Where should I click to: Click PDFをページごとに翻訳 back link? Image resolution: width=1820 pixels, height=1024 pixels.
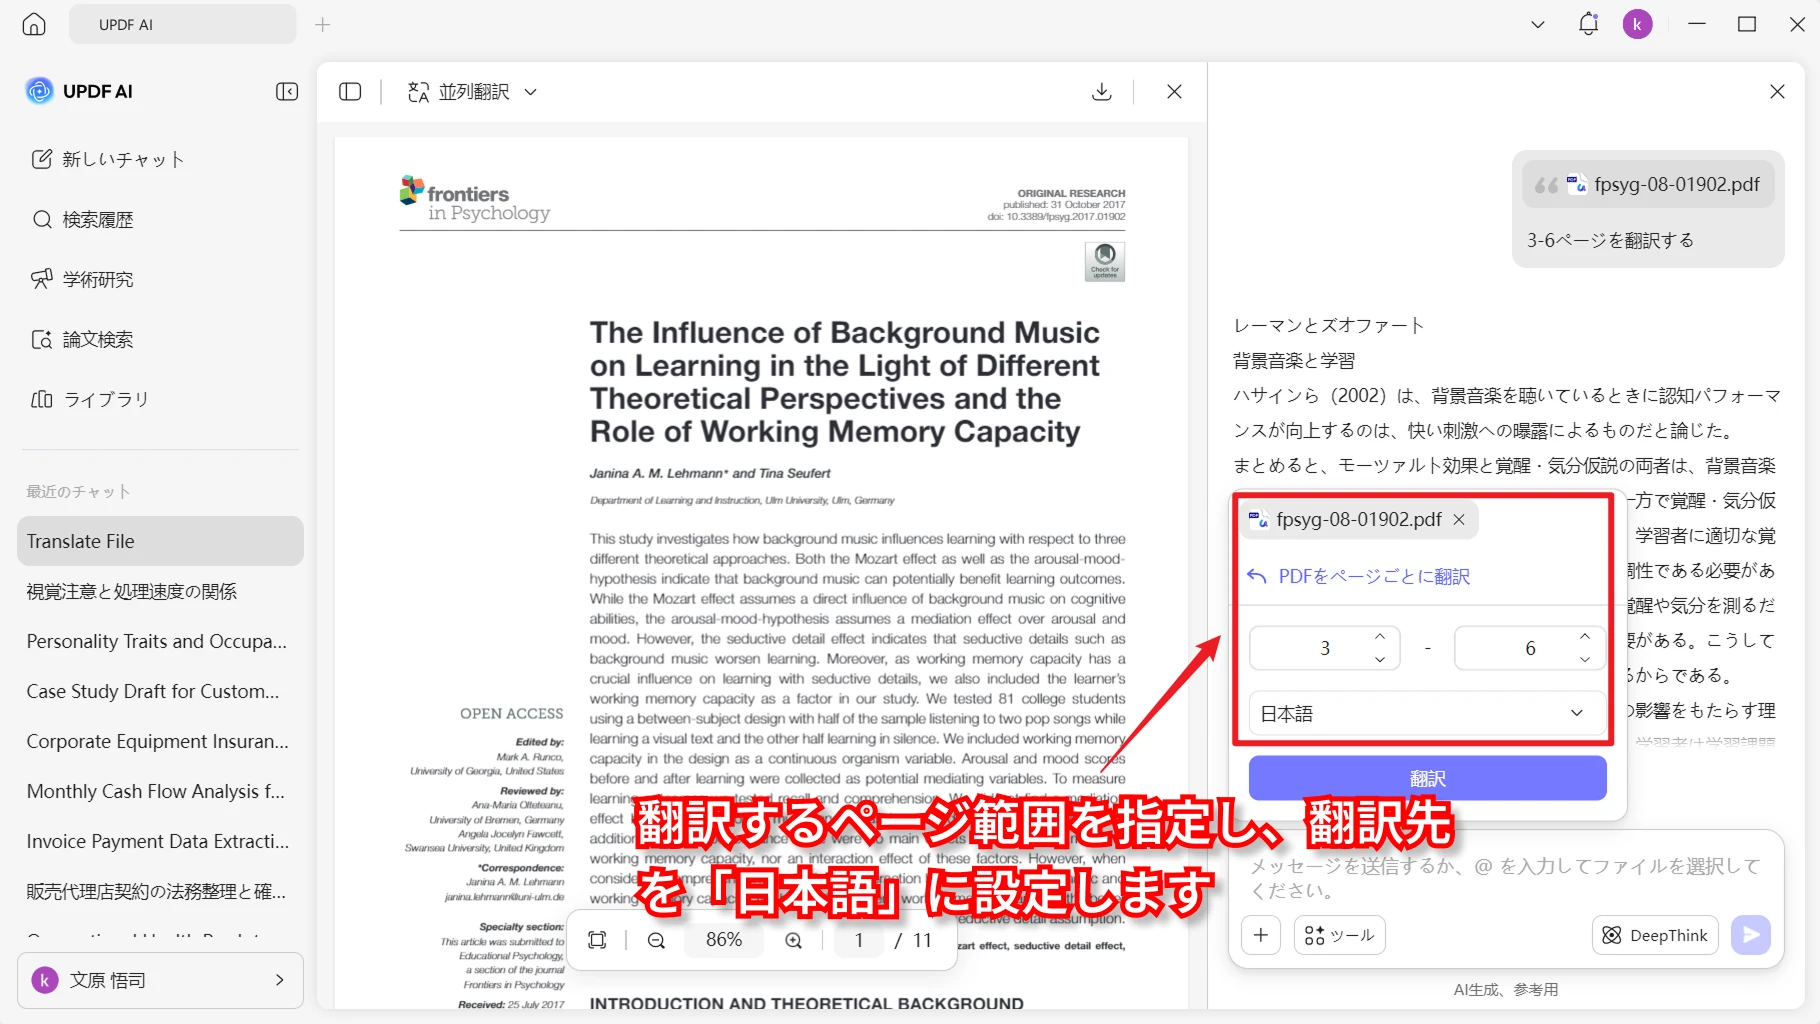click(x=1359, y=576)
